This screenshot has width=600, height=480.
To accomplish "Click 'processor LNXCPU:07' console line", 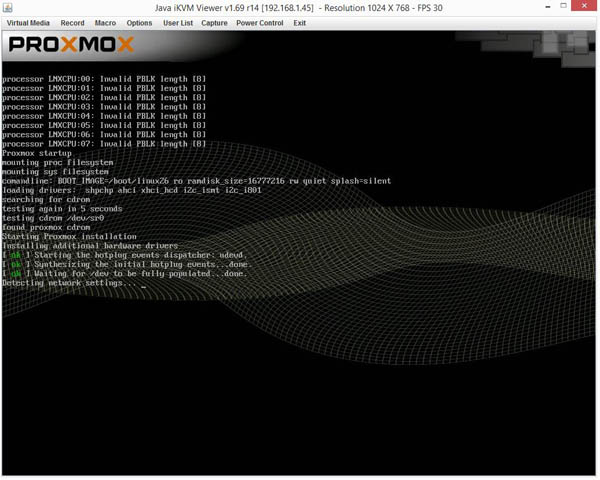I will (104, 144).
